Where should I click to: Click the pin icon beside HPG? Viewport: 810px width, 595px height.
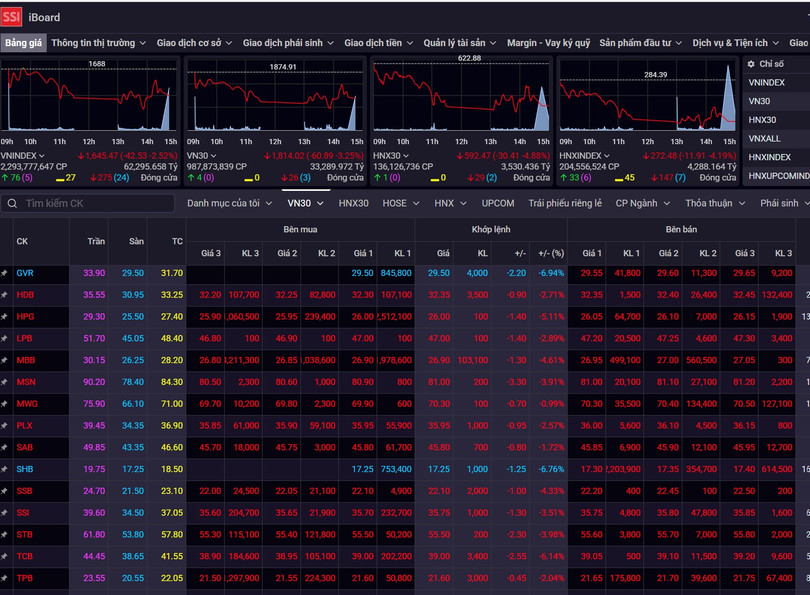click(x=5, y=316)
